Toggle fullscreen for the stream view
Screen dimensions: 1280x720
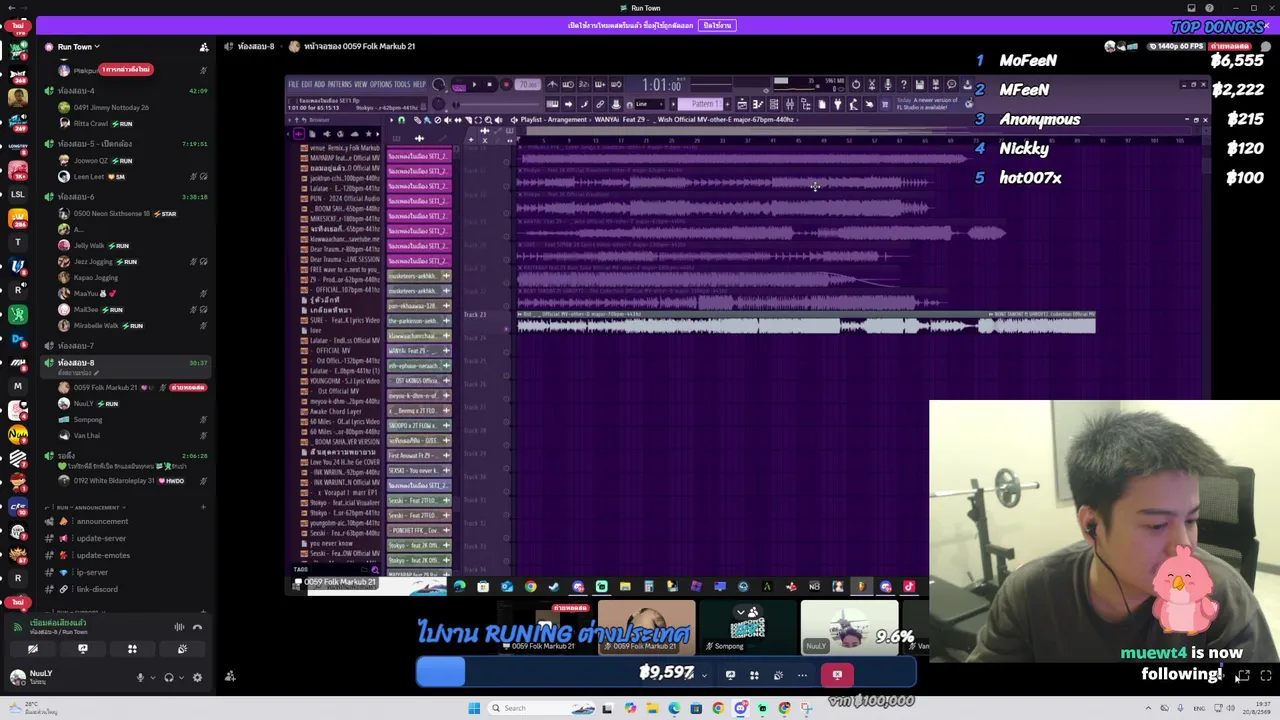tap(1266, 677)
